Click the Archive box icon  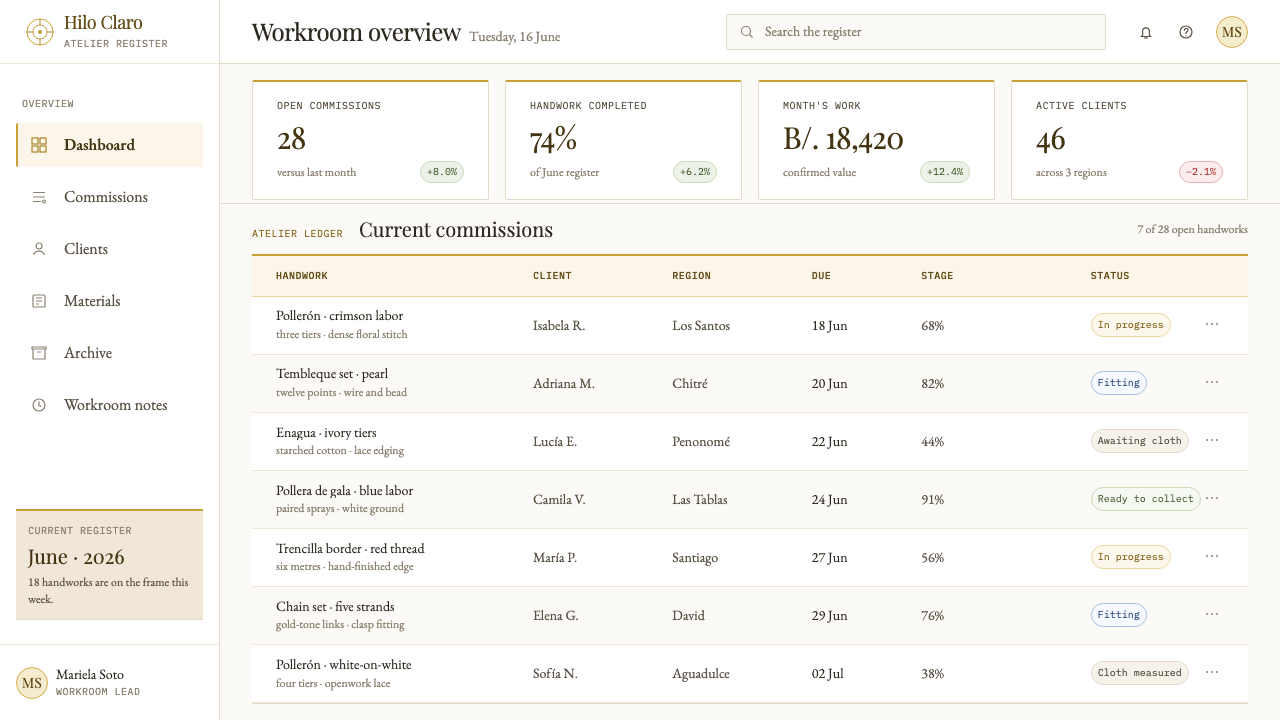(x=39, y=353)
